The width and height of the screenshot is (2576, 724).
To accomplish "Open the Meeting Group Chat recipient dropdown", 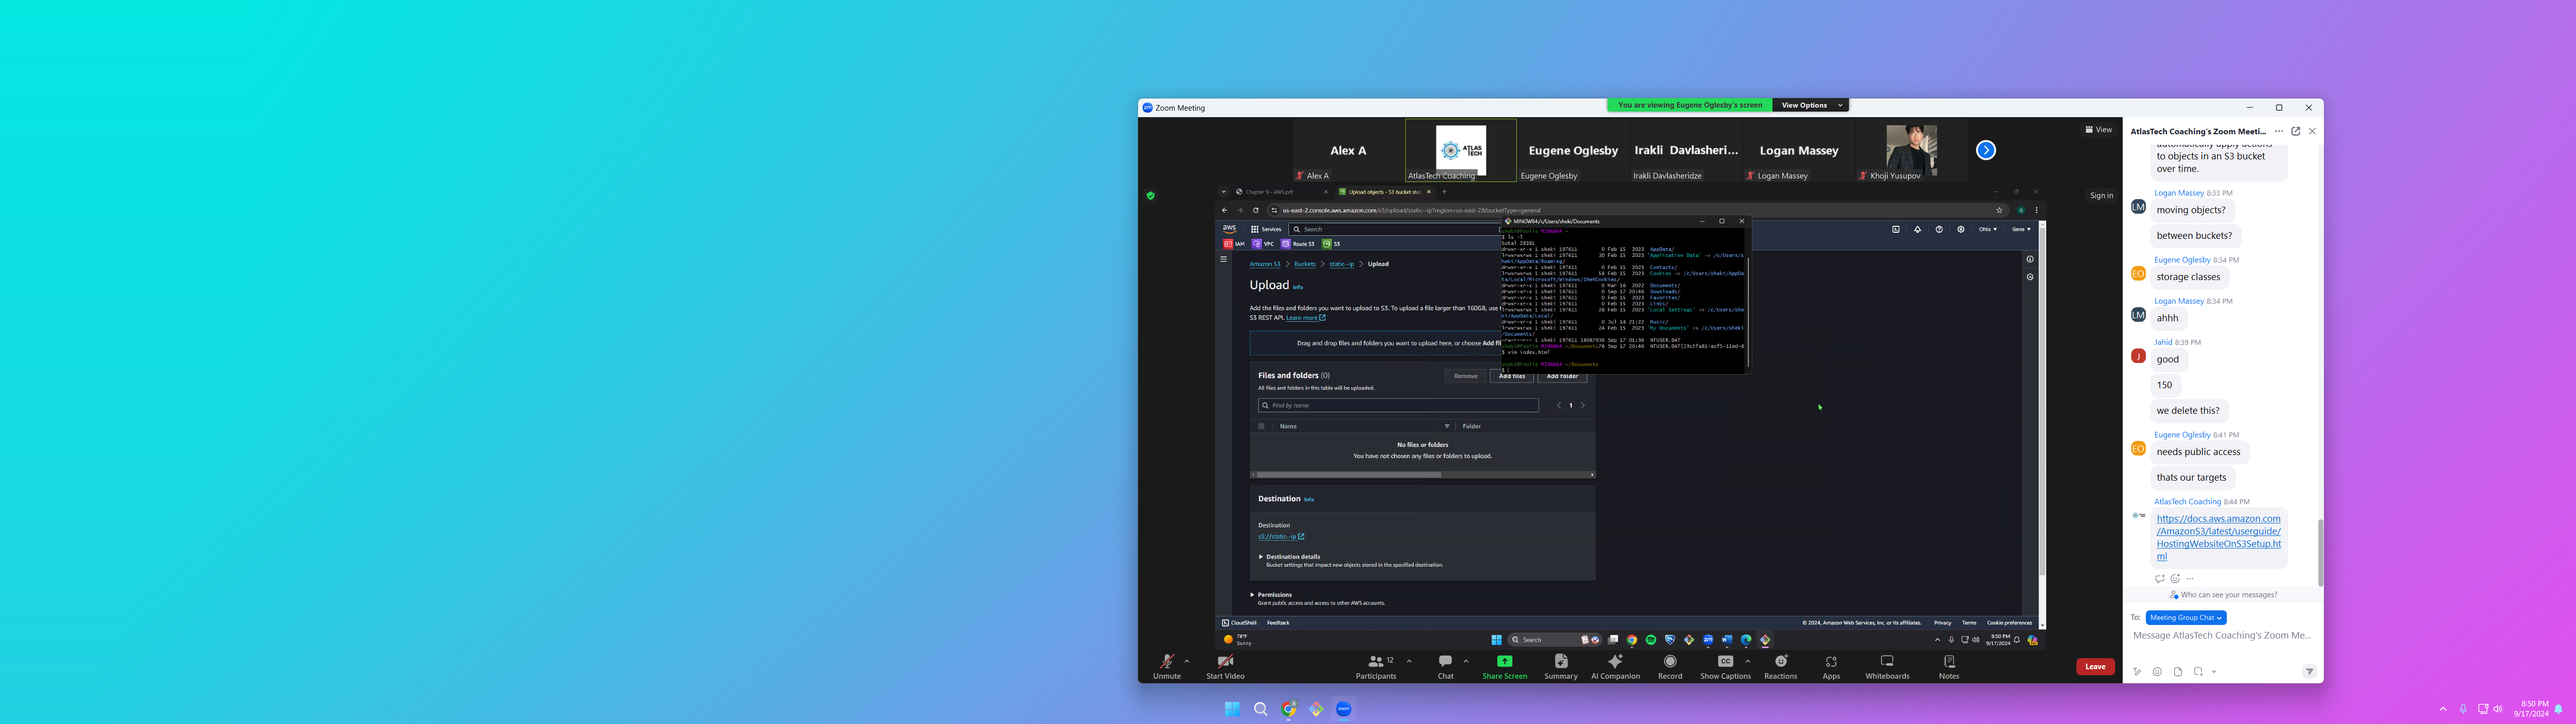I will pos(2186,618).
